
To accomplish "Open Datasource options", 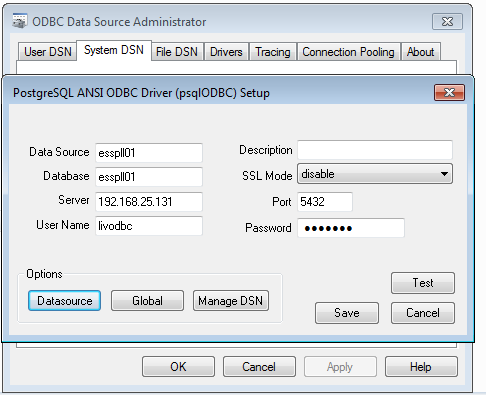I will 64,300.
